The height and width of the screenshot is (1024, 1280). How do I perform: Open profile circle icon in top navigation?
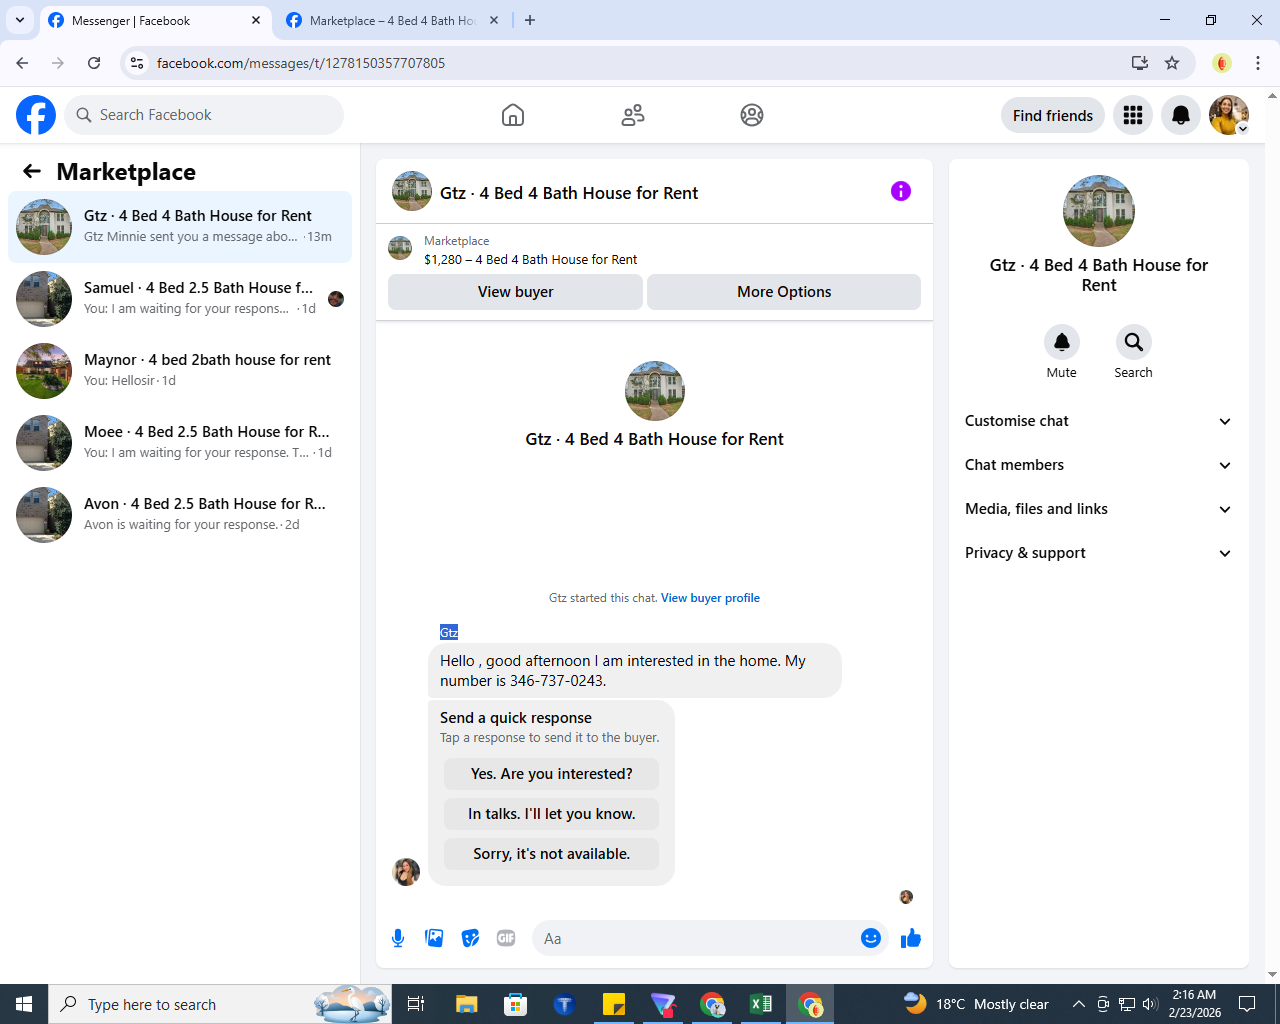[752, 115]
